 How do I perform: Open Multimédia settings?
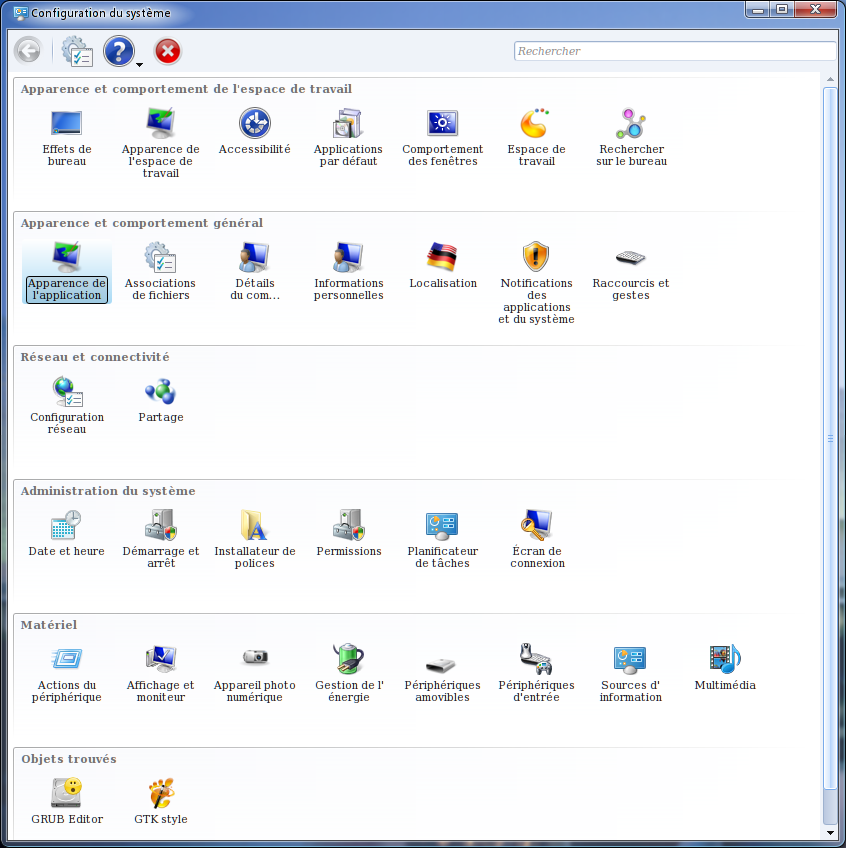(x=725, y=668)
